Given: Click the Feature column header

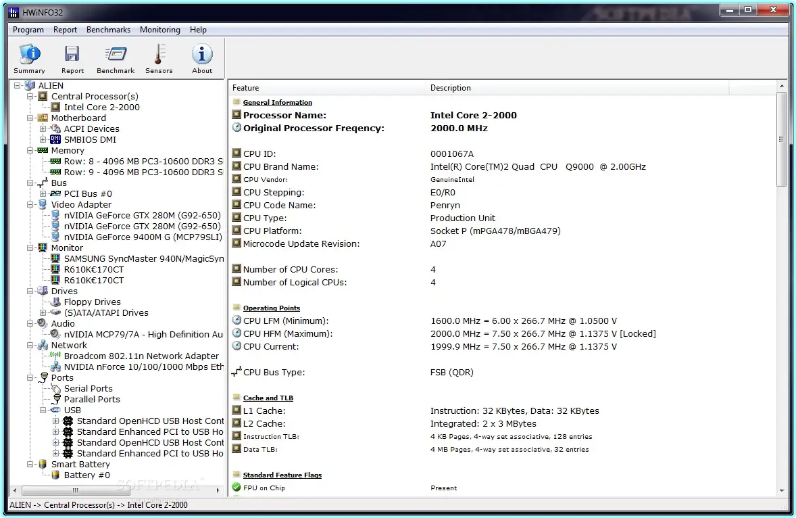Looking at the screenshot, I should click(328, 88).
